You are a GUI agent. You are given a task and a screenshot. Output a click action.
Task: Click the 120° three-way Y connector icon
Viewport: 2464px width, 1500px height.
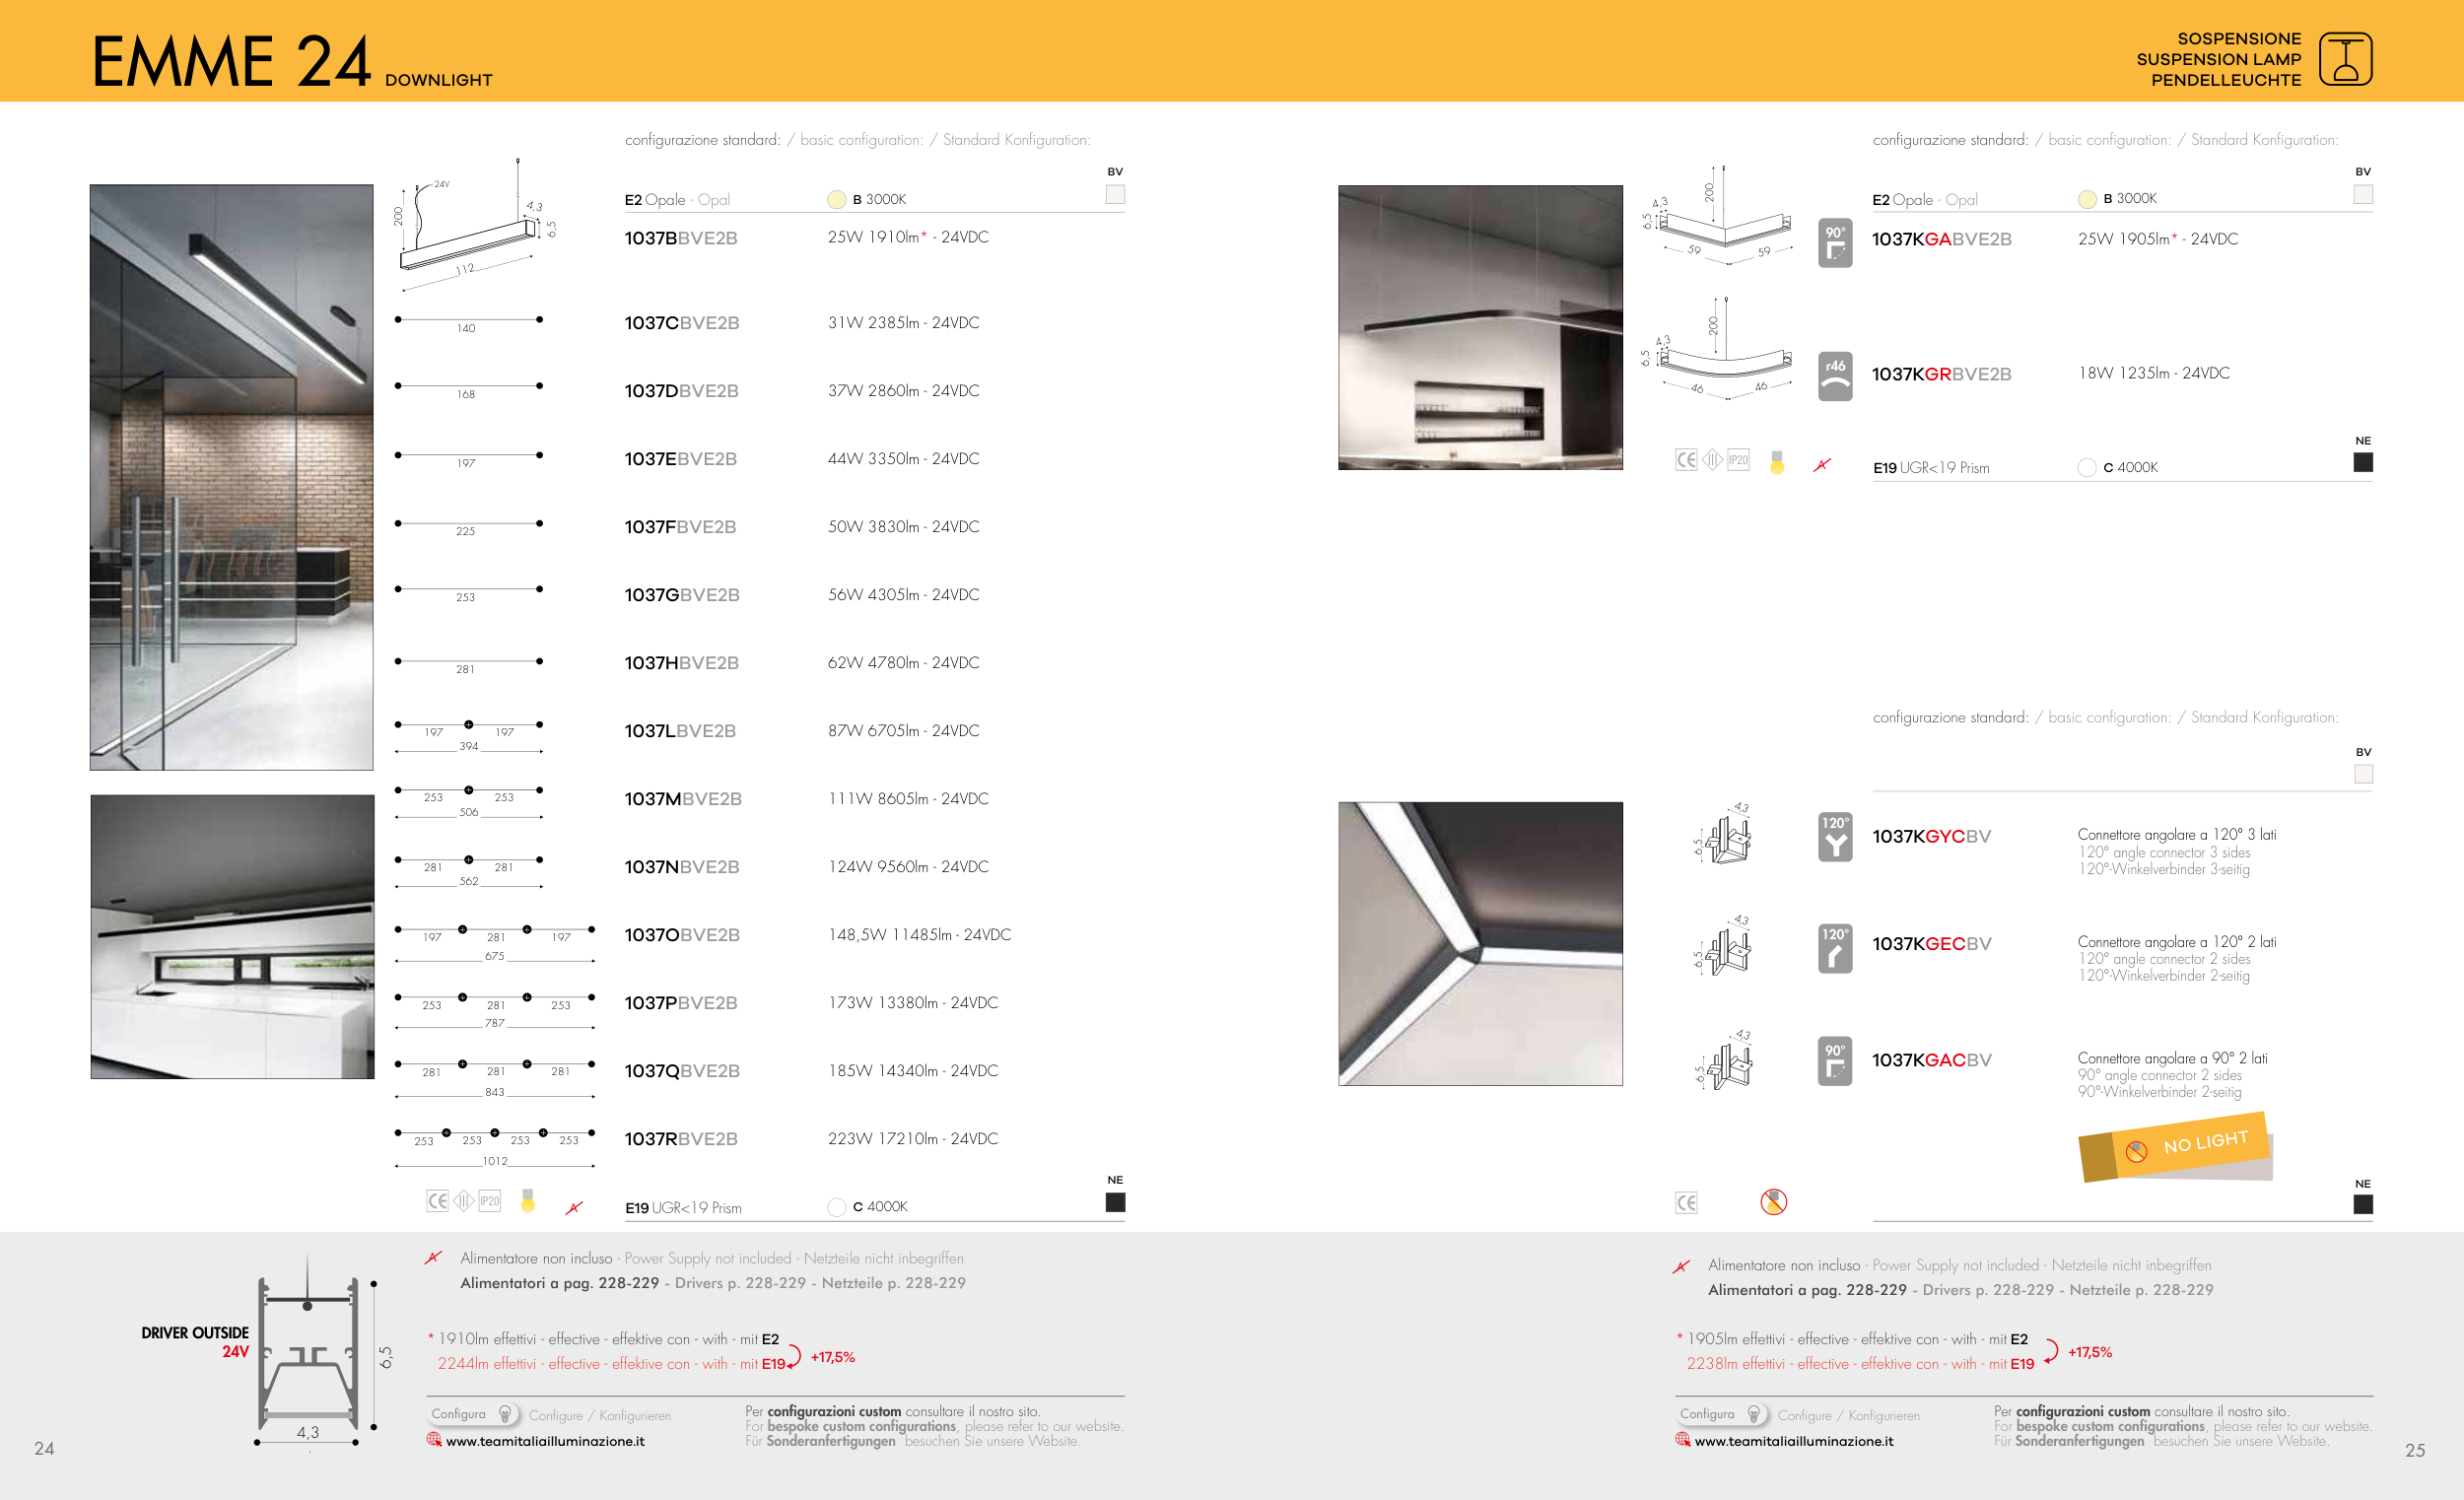click(x=1834, y=837)
